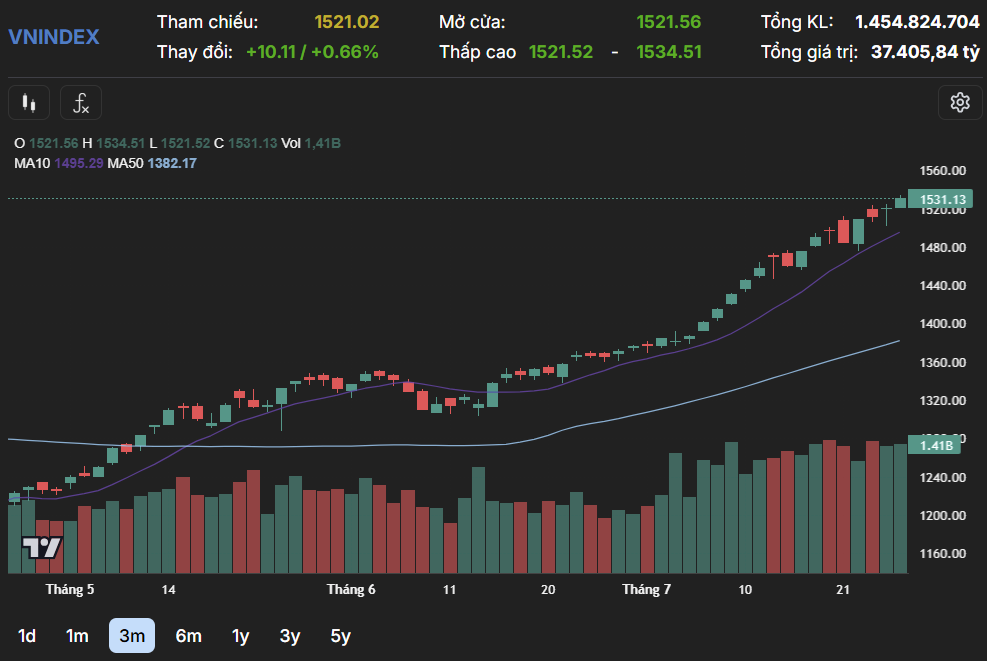Click the VNINDEX ticker title
This screenshot has height=661, width=987.
[x=54, y=37]
